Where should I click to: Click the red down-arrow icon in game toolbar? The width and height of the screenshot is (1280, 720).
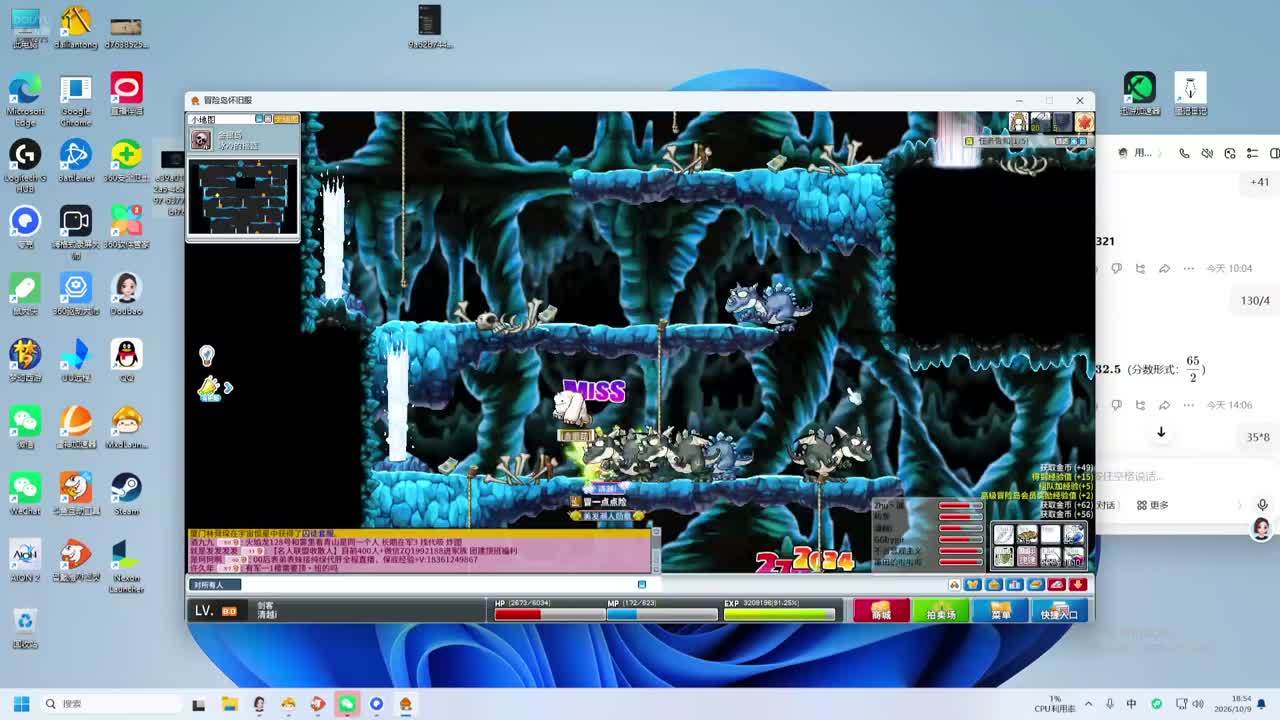pyautogui.click(x=1078, y=584)
